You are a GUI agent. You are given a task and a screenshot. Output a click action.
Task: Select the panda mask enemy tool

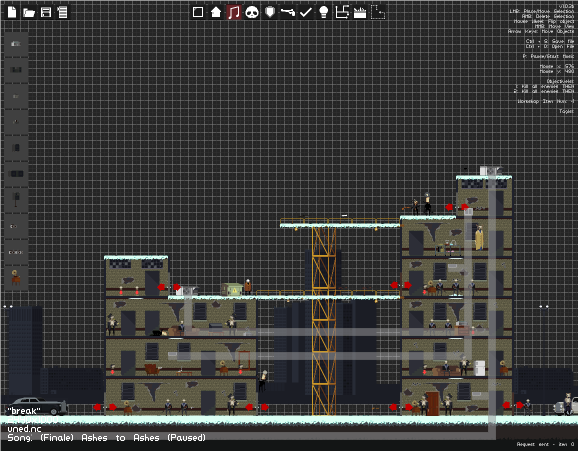[x=252, y=13]
